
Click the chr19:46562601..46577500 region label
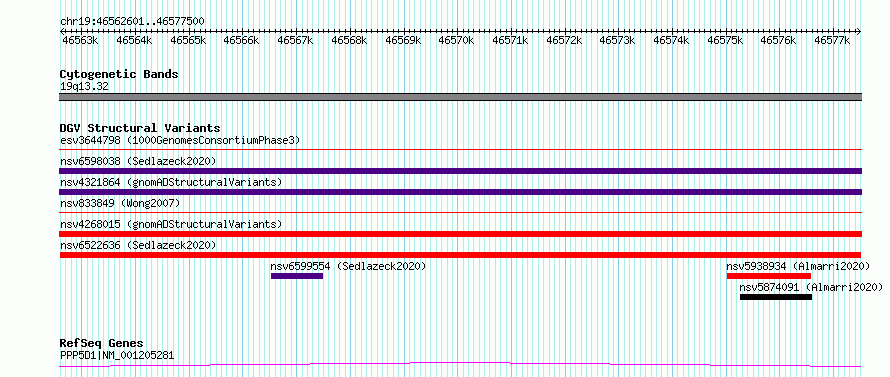click(x=132, y=22)
